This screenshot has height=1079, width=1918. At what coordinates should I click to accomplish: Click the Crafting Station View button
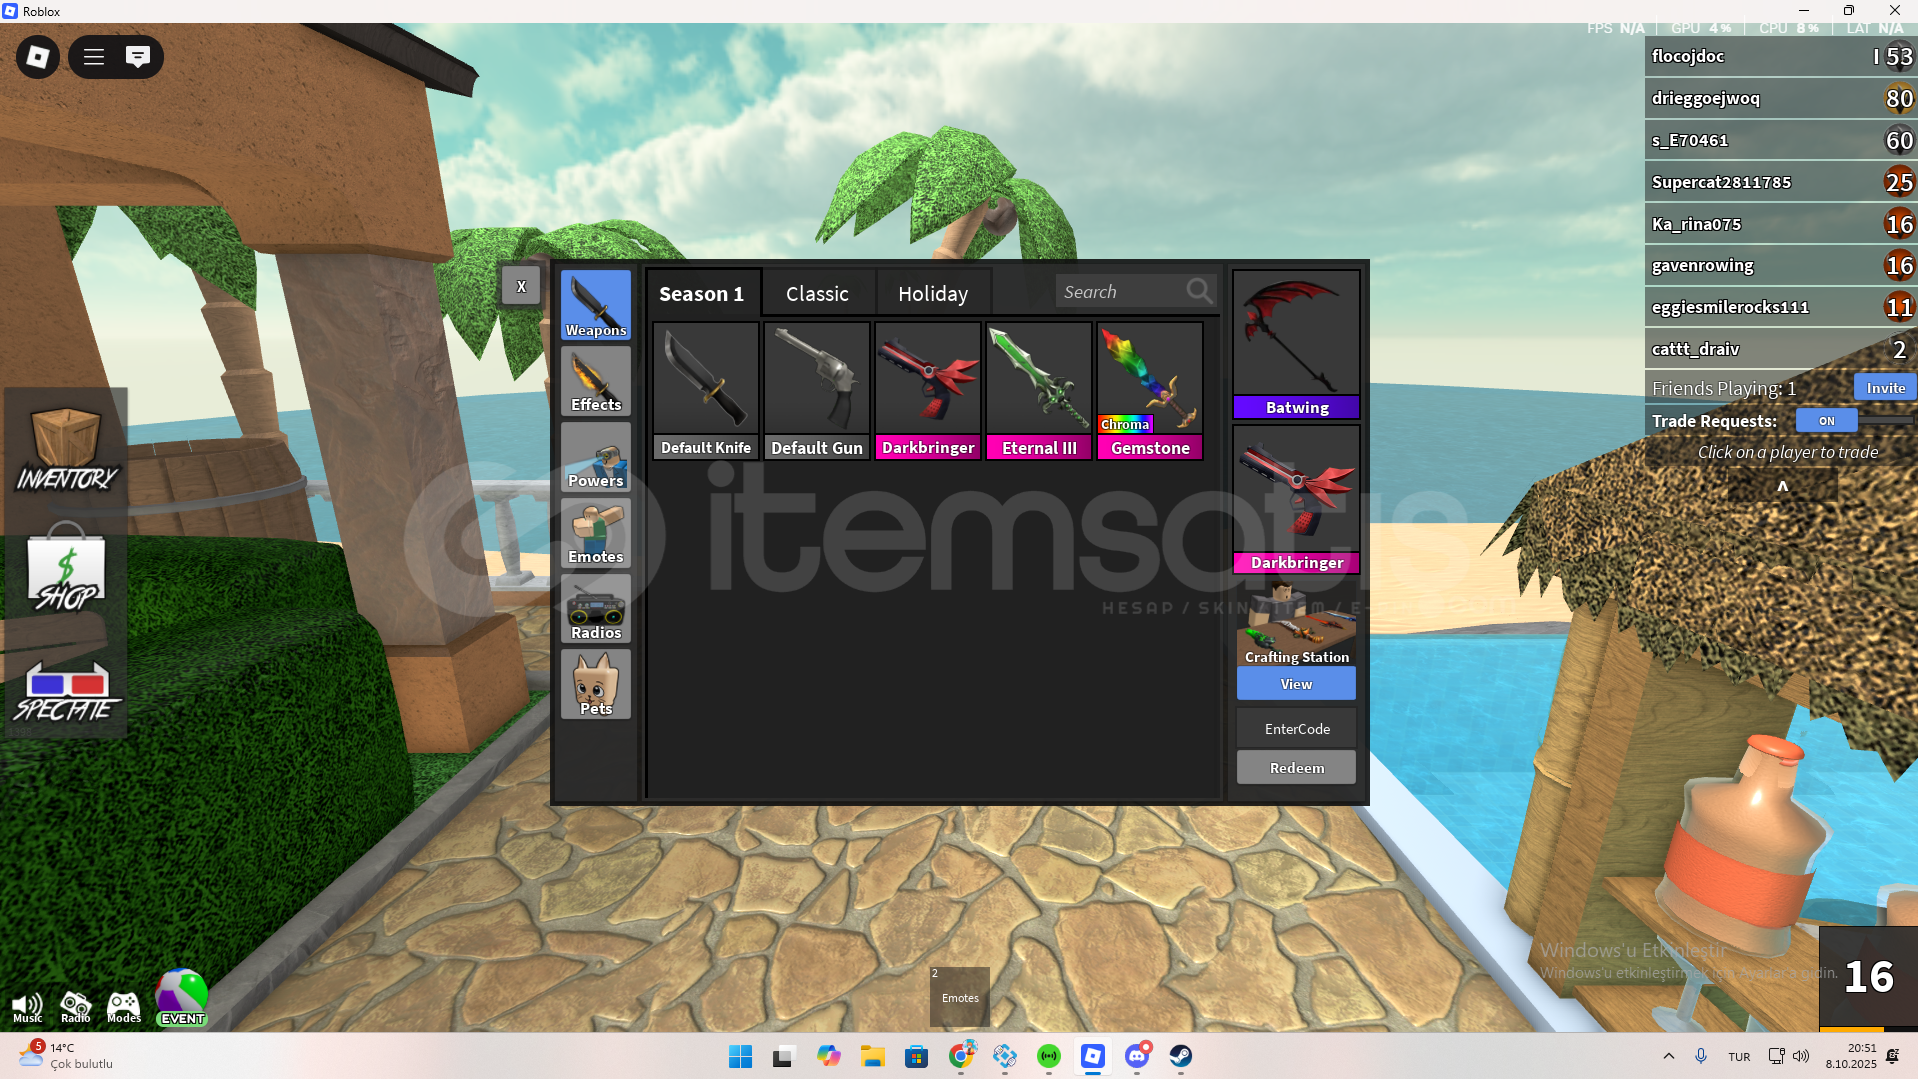coord(1297,684)
